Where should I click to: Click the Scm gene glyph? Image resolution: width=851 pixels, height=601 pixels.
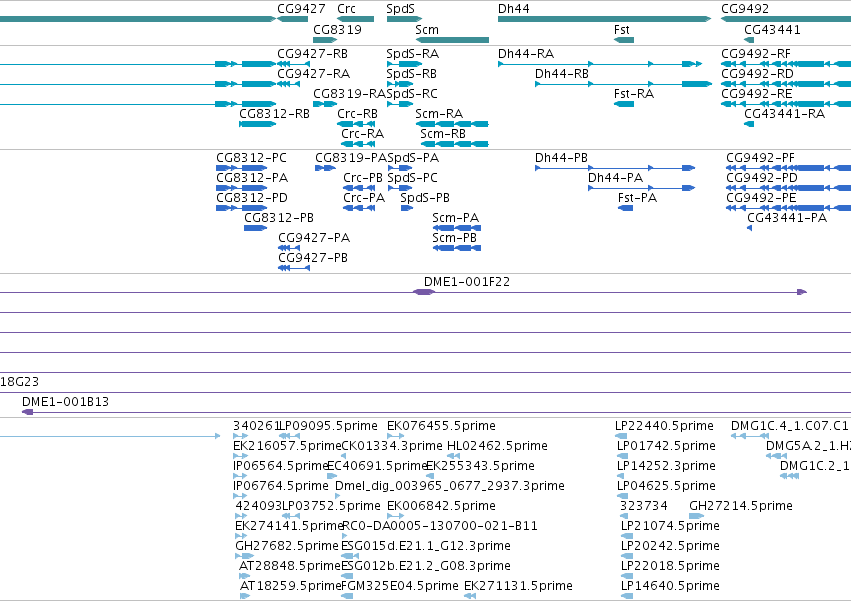pyautogui.click(x=452, y=40)
